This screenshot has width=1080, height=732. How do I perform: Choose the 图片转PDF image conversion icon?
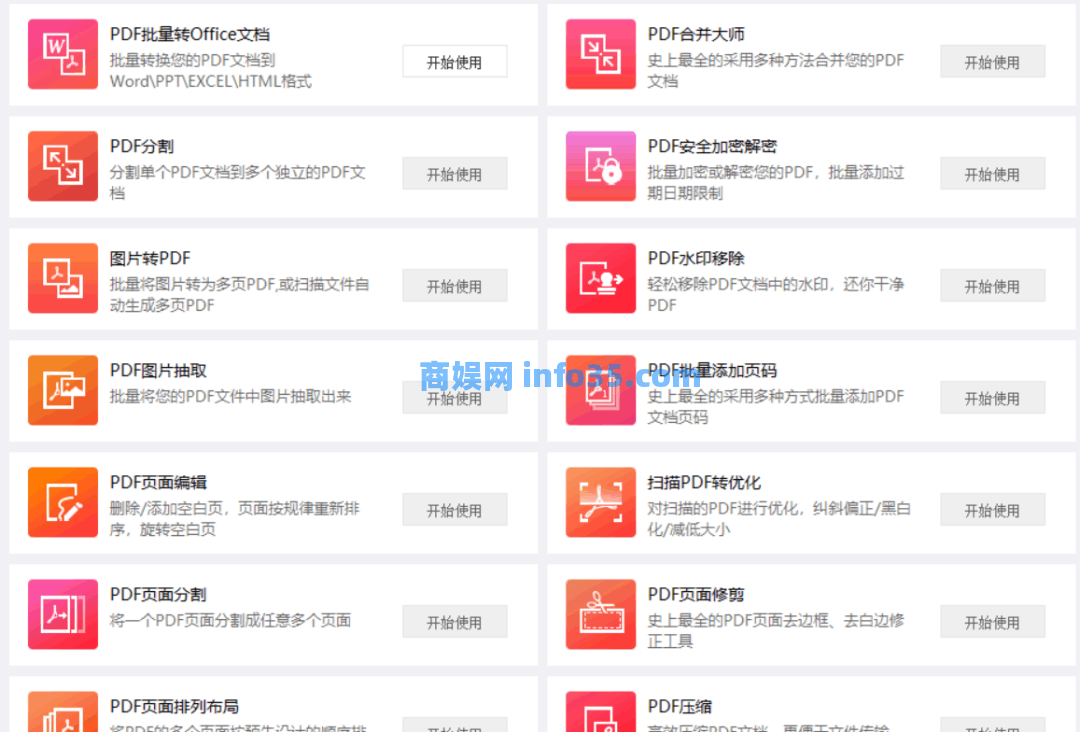point(63,278)
